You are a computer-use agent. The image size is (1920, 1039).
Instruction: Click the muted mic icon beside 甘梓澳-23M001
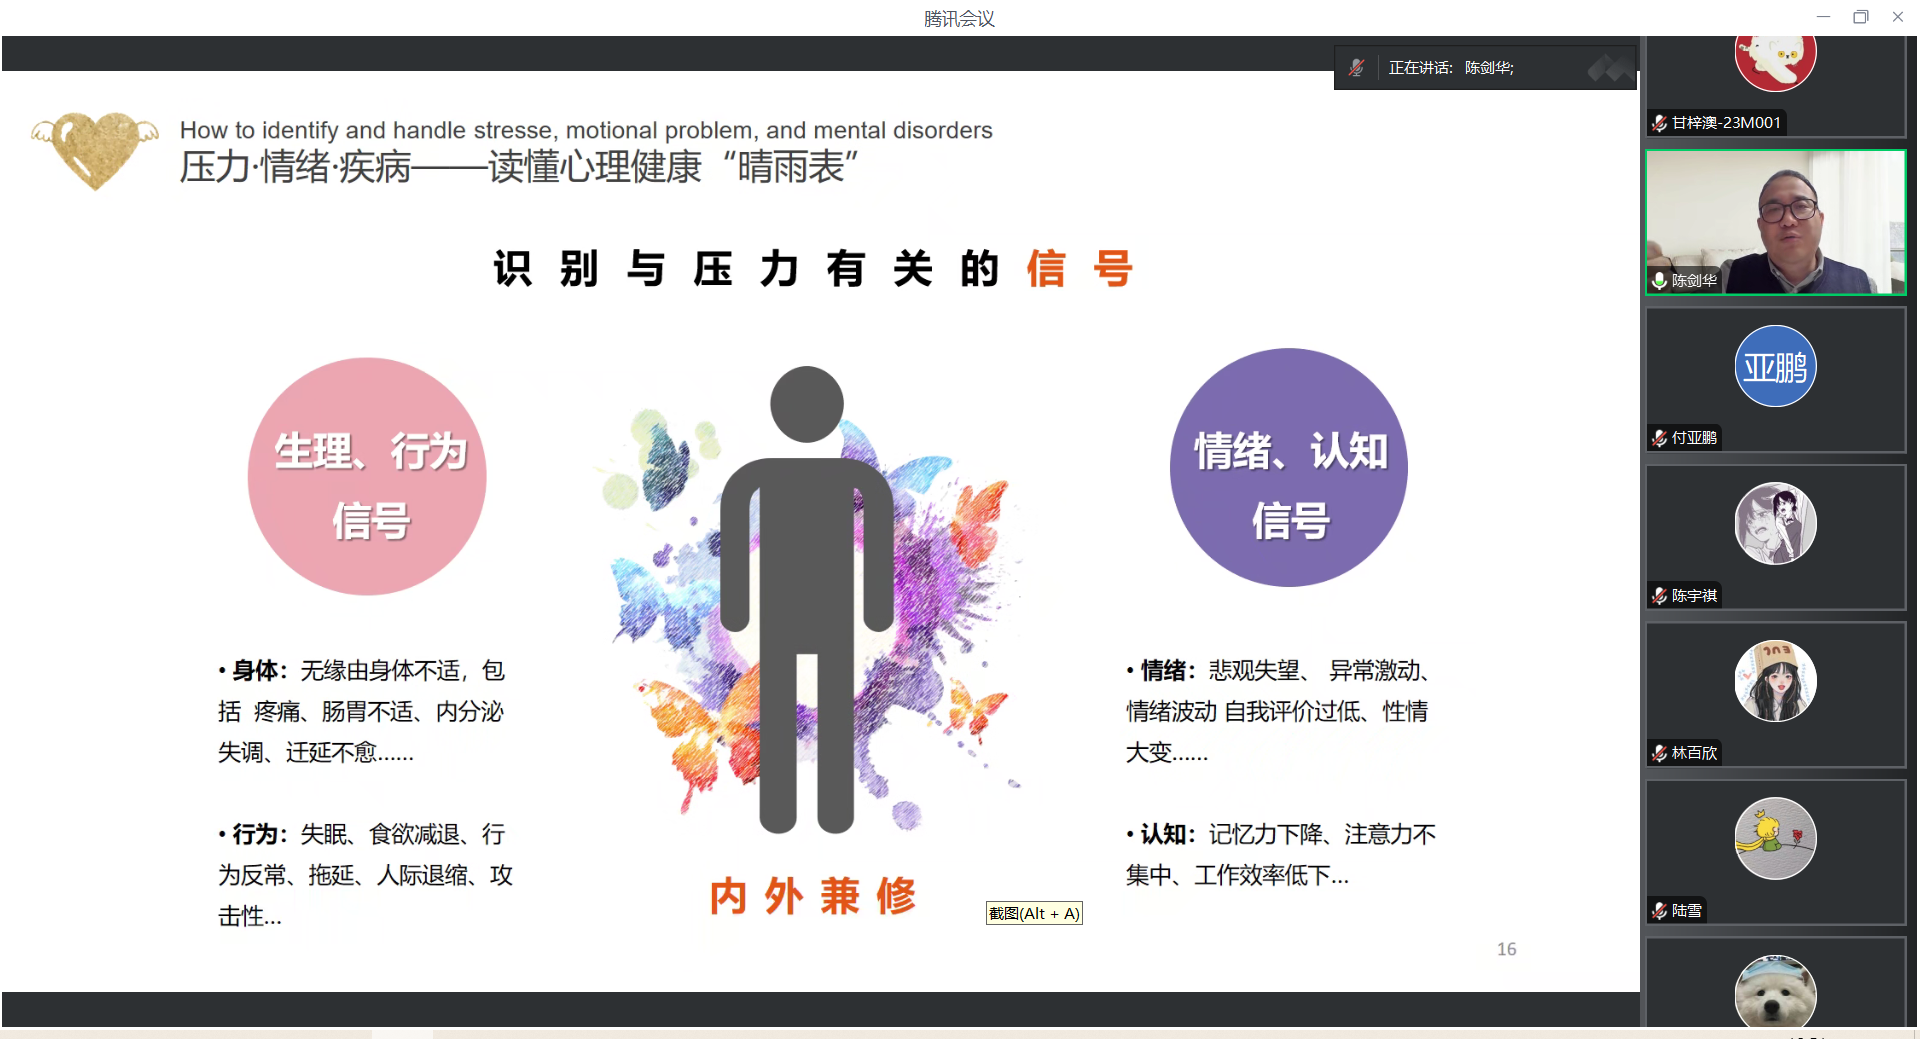click(1660, 123)
